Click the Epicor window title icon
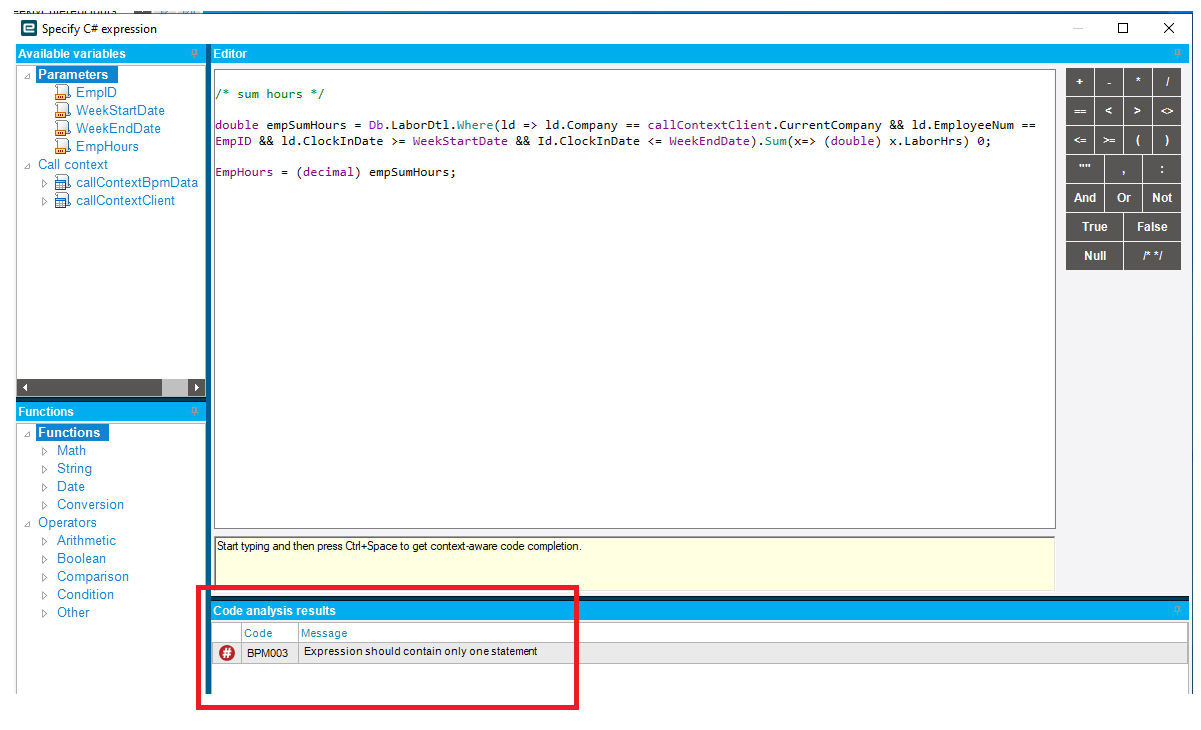 click(29, 28)
